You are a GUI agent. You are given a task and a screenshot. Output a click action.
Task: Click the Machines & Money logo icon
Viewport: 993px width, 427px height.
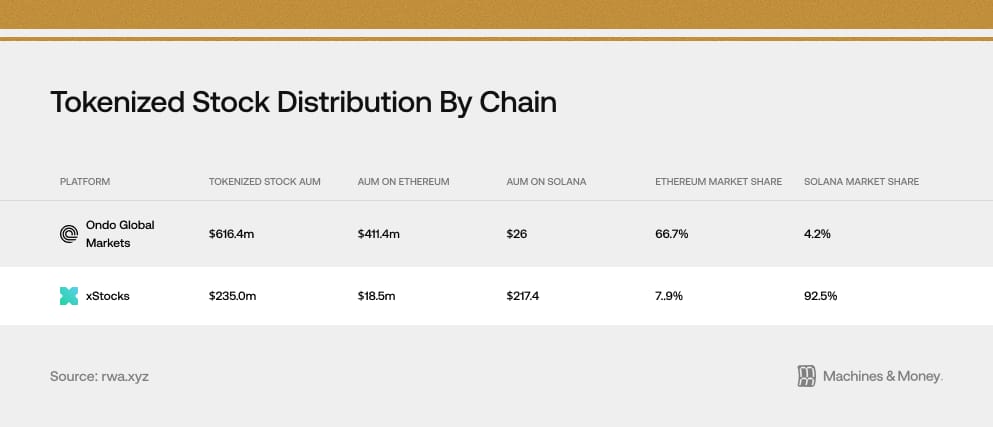click(807, 376)
